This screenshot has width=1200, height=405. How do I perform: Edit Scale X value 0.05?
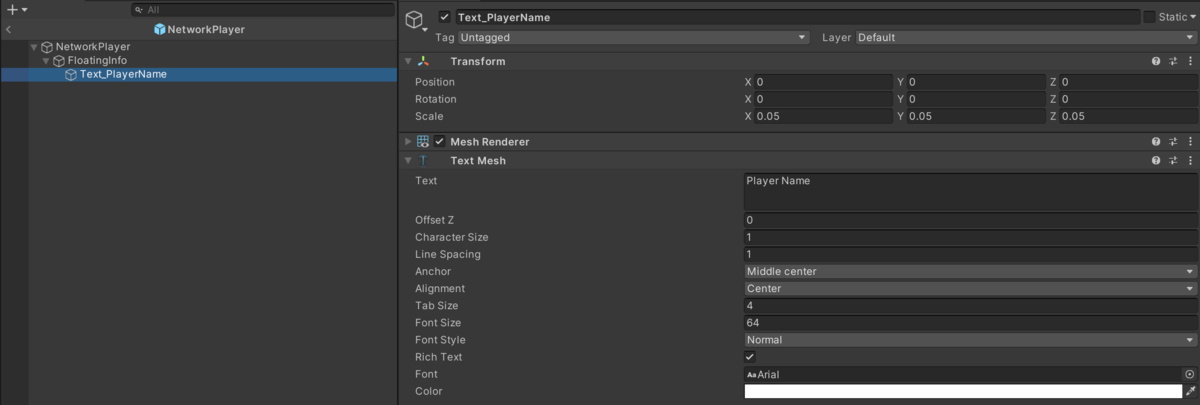pyautogui.click(x=823, y=116)
